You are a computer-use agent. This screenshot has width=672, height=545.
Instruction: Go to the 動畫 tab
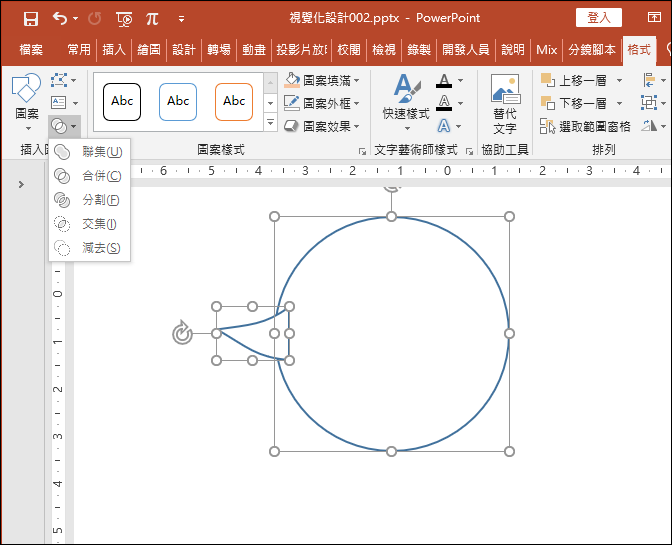(x=254, y=50)
